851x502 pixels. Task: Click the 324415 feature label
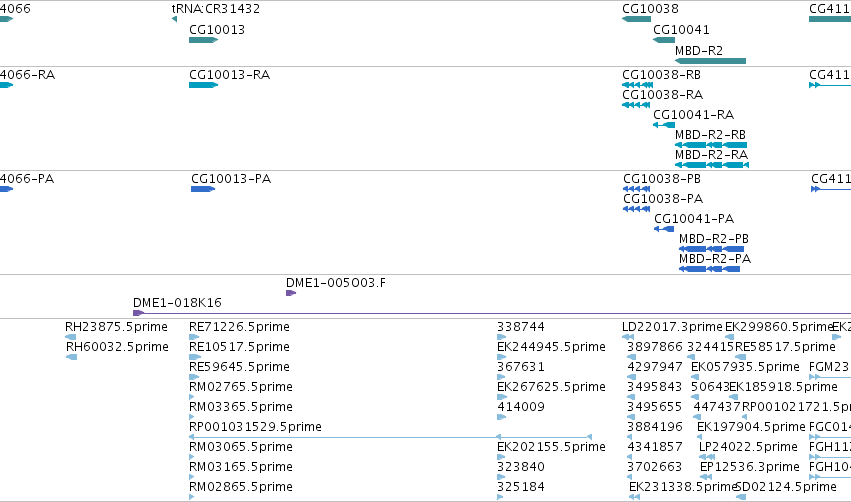point(710,347)
